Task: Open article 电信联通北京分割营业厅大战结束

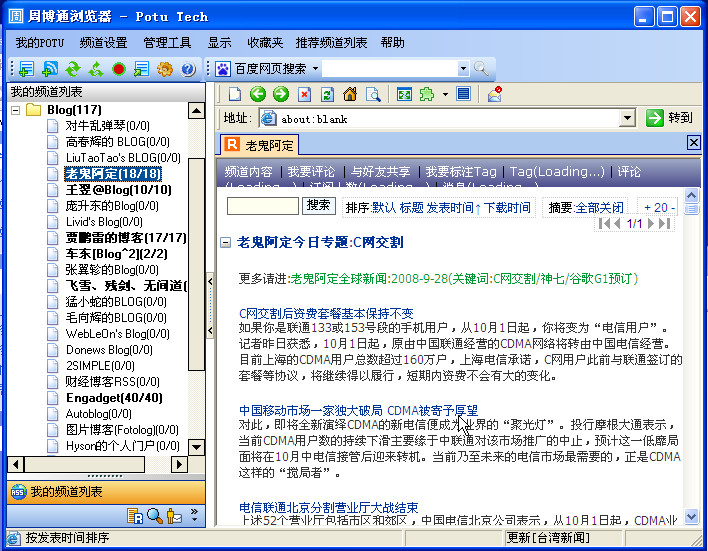Action: (328, 508)
